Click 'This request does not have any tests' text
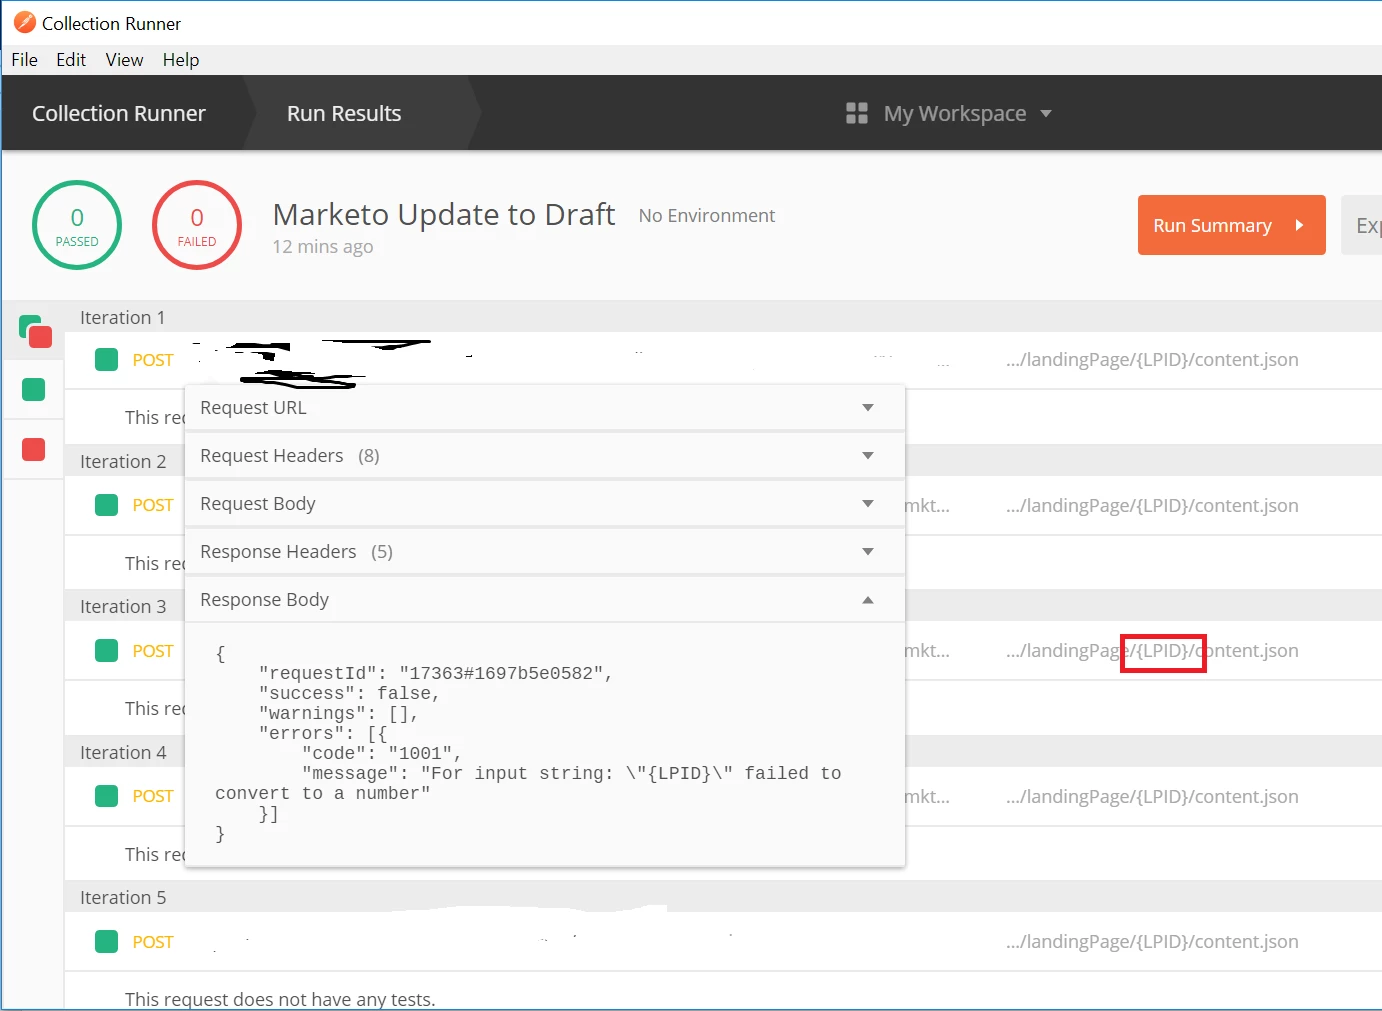 [280, 999]
